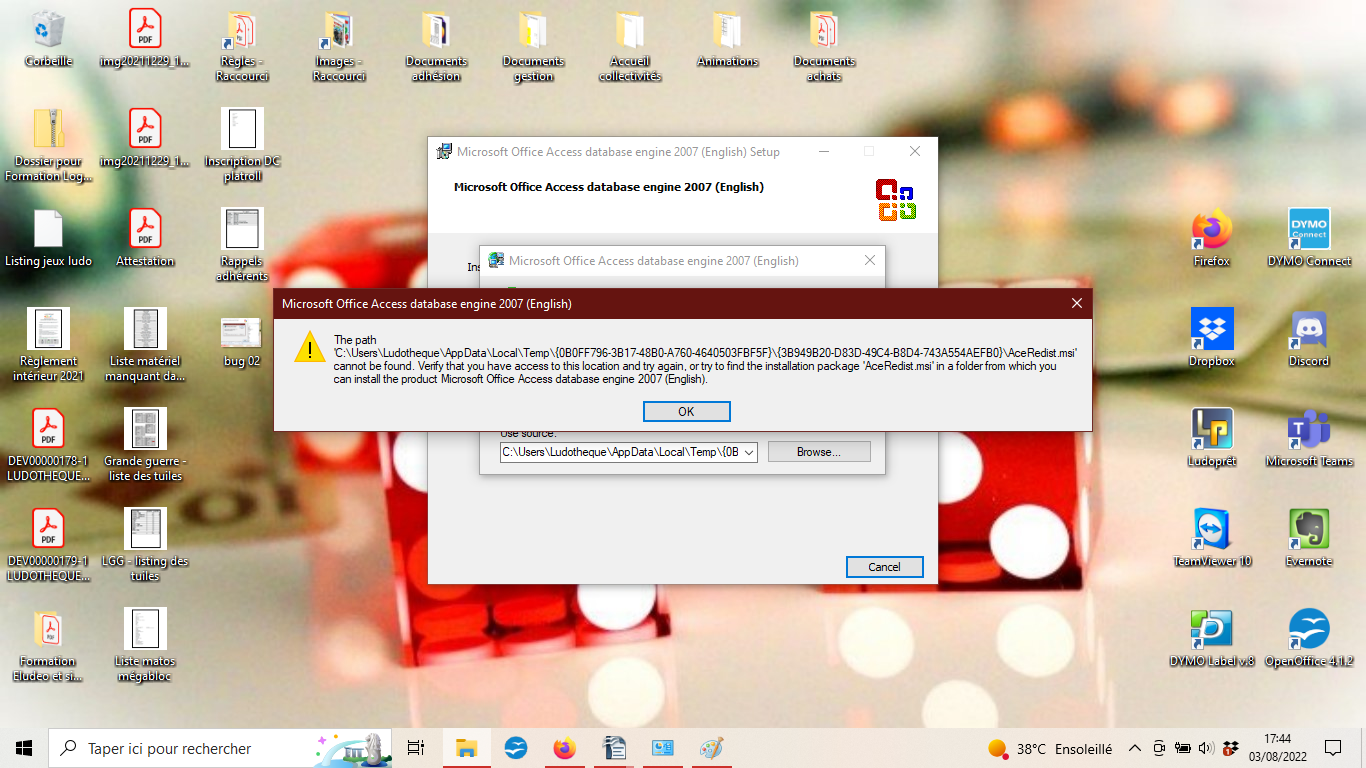Click the paint palette taskbar icon

pyautogui.click(x=711, y=748)
